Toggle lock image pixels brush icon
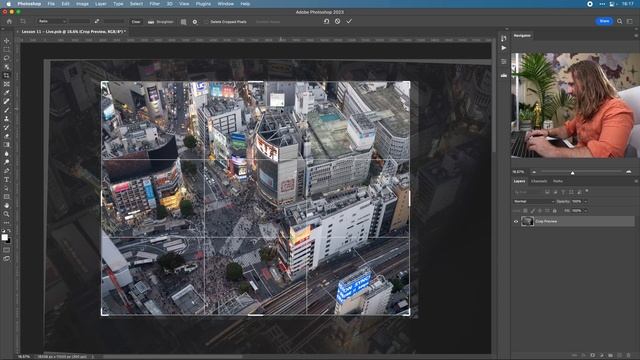Screen dimensions: 640x360 (533, 211)
